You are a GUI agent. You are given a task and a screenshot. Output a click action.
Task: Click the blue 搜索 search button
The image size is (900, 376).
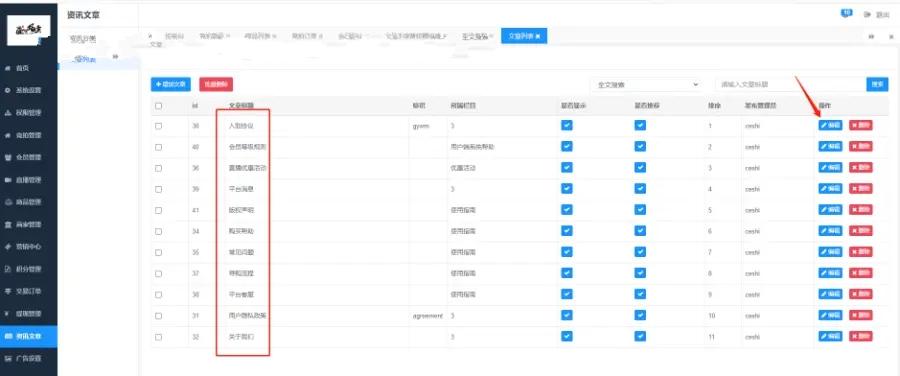(877, 84)
